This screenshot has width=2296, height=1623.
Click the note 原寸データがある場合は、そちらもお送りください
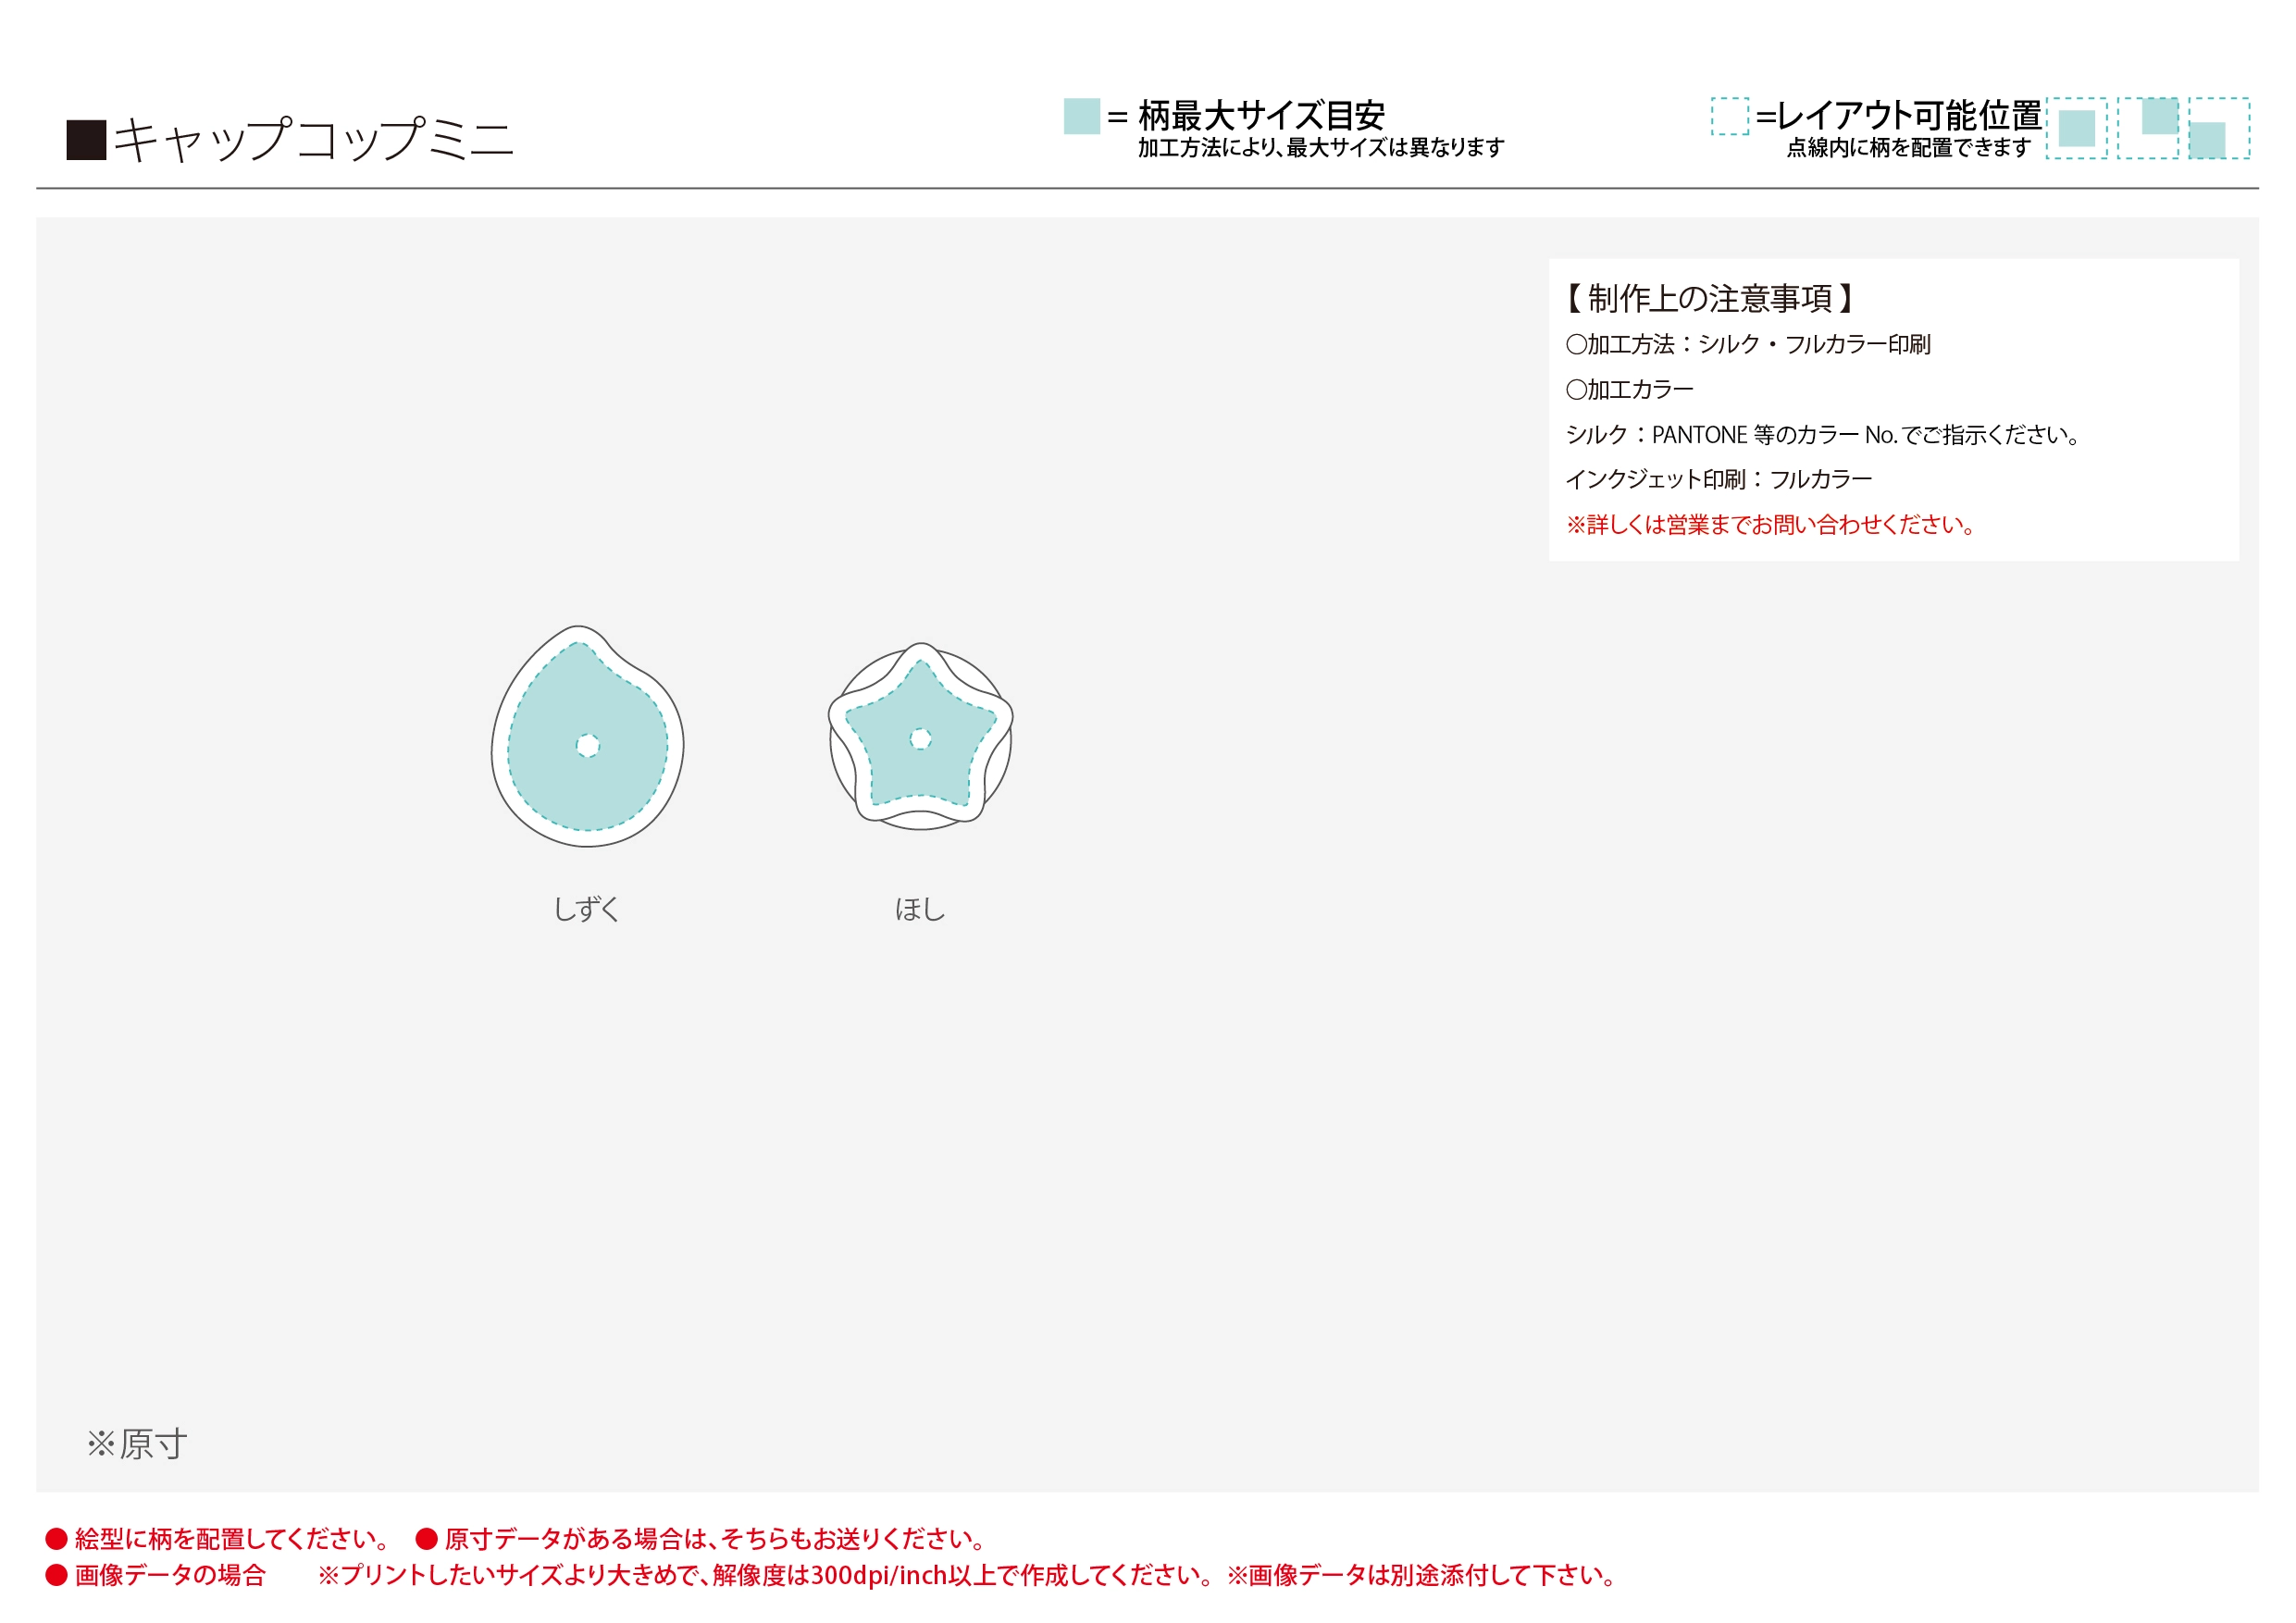pos(717,1538)
